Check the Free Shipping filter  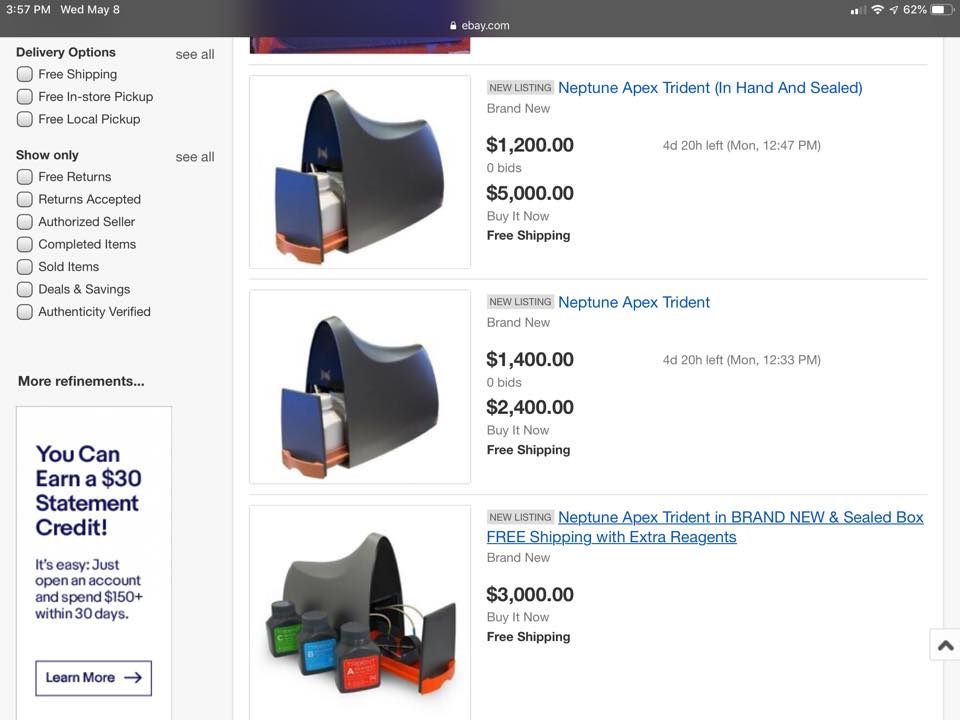pos(24,74)
